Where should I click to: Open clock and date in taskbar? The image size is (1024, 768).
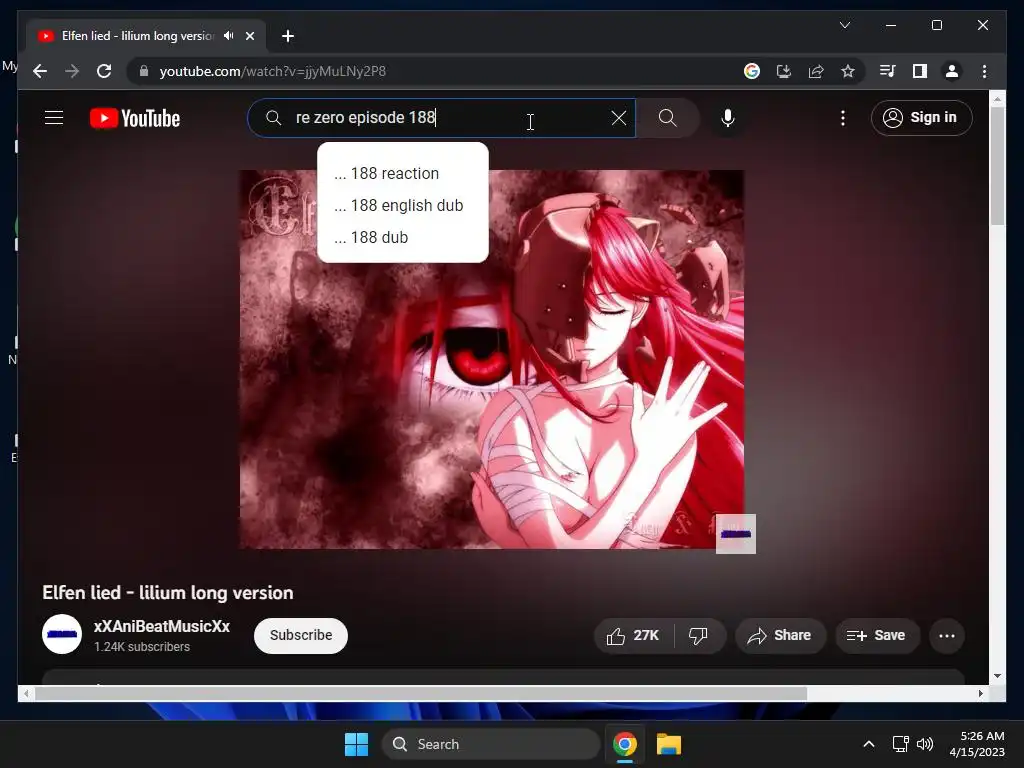coord(977,744)
